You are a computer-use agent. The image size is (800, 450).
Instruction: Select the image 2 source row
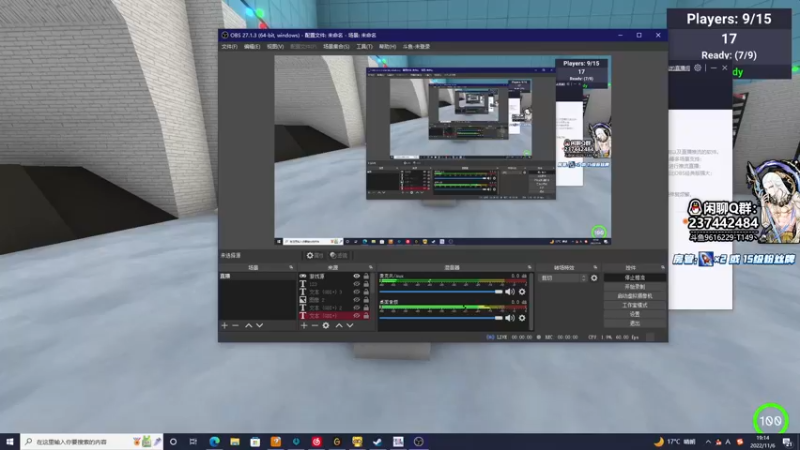click(x=335, y=300)
